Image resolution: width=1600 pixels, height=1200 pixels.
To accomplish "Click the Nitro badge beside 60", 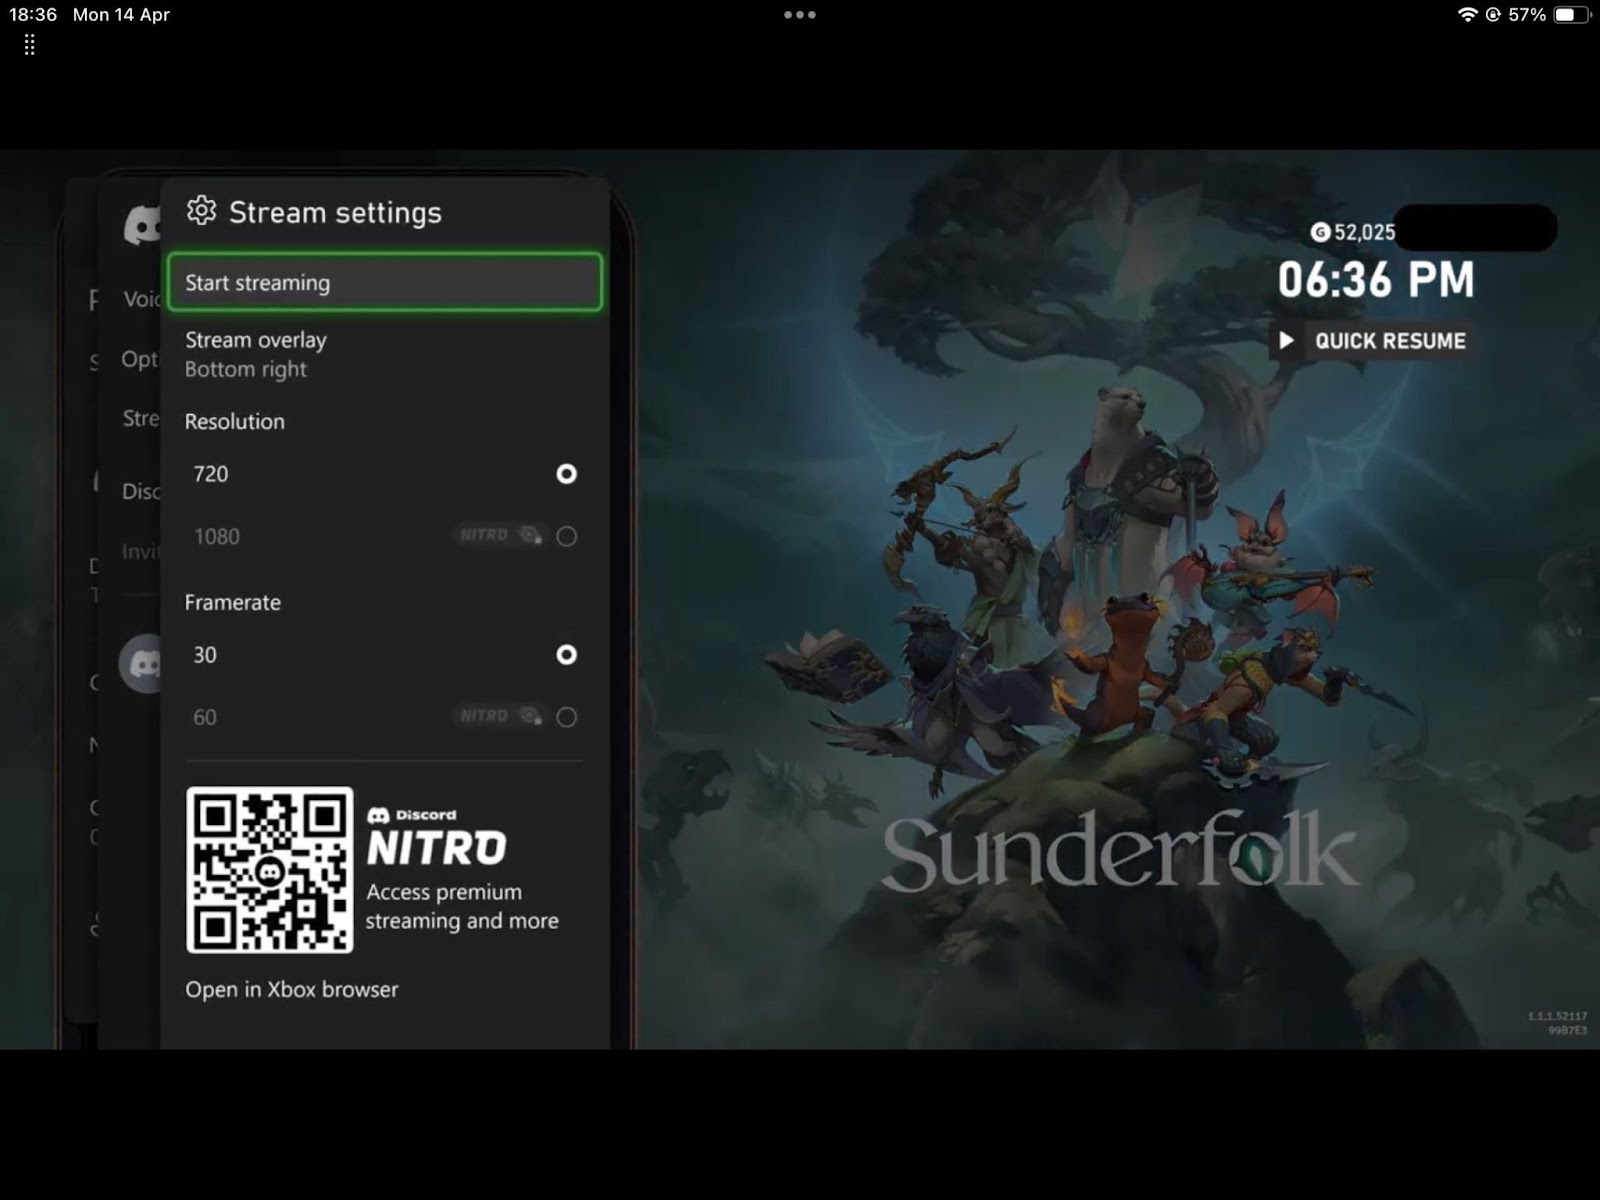I will coord(501,716).
